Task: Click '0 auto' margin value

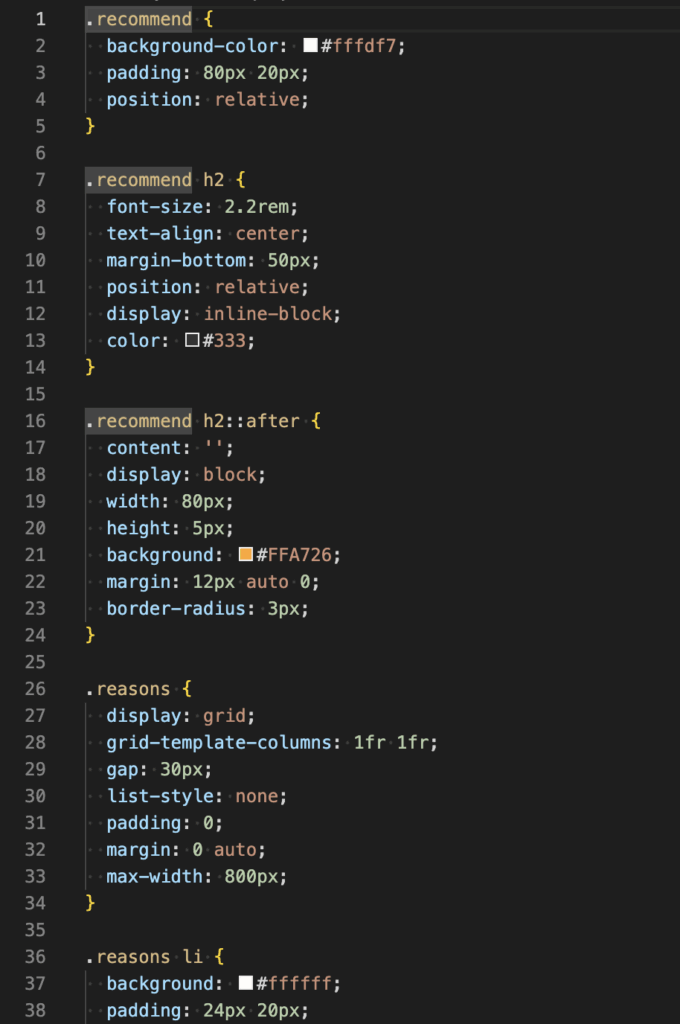Action: point(225,849)
